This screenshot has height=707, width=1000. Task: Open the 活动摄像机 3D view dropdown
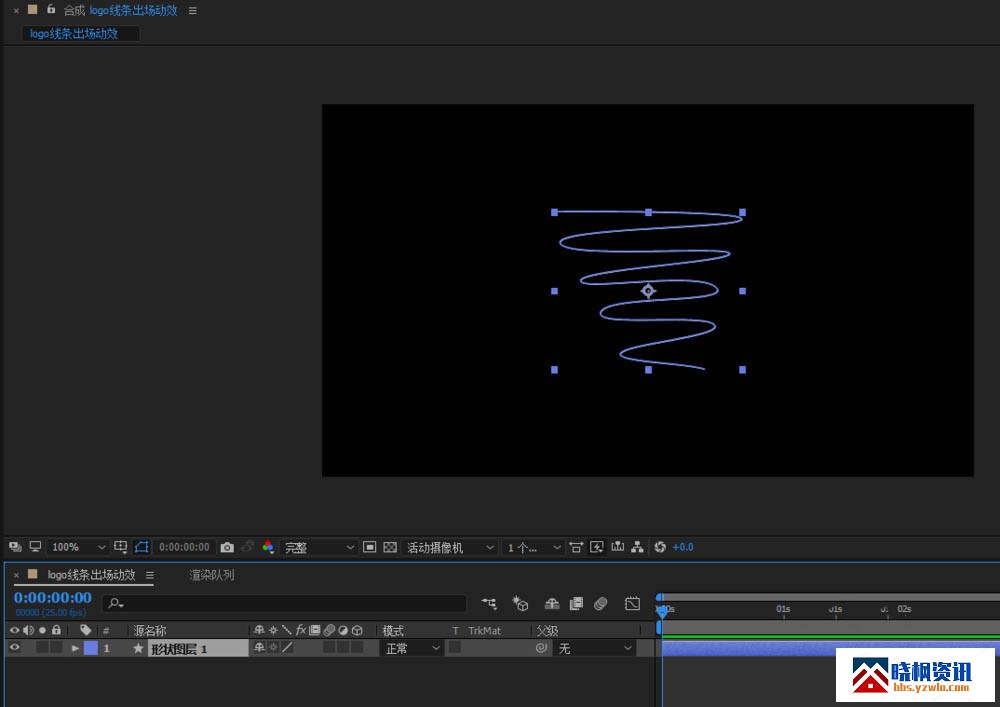tap(450, 547)
